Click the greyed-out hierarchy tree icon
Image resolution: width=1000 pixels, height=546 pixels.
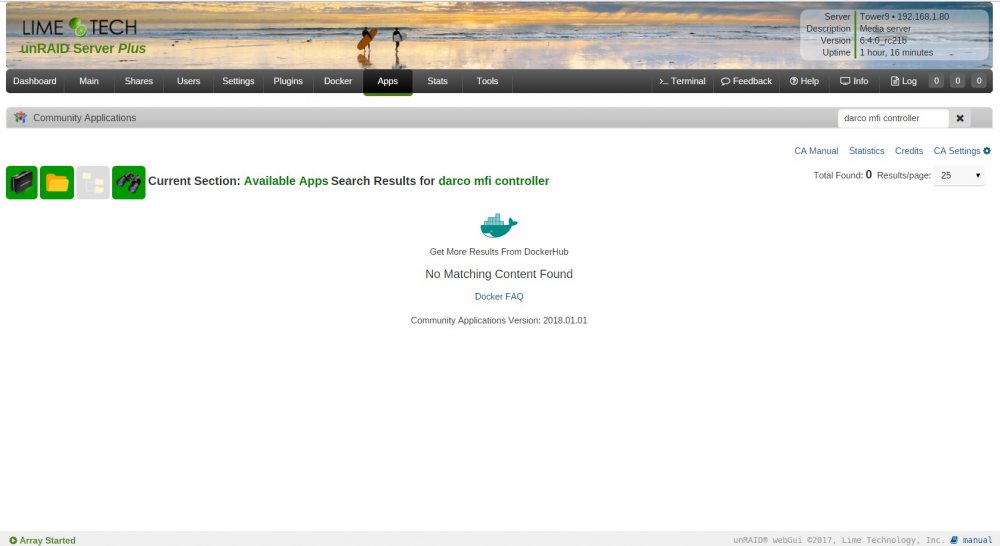pyautogui.click(x=93, y=182)
